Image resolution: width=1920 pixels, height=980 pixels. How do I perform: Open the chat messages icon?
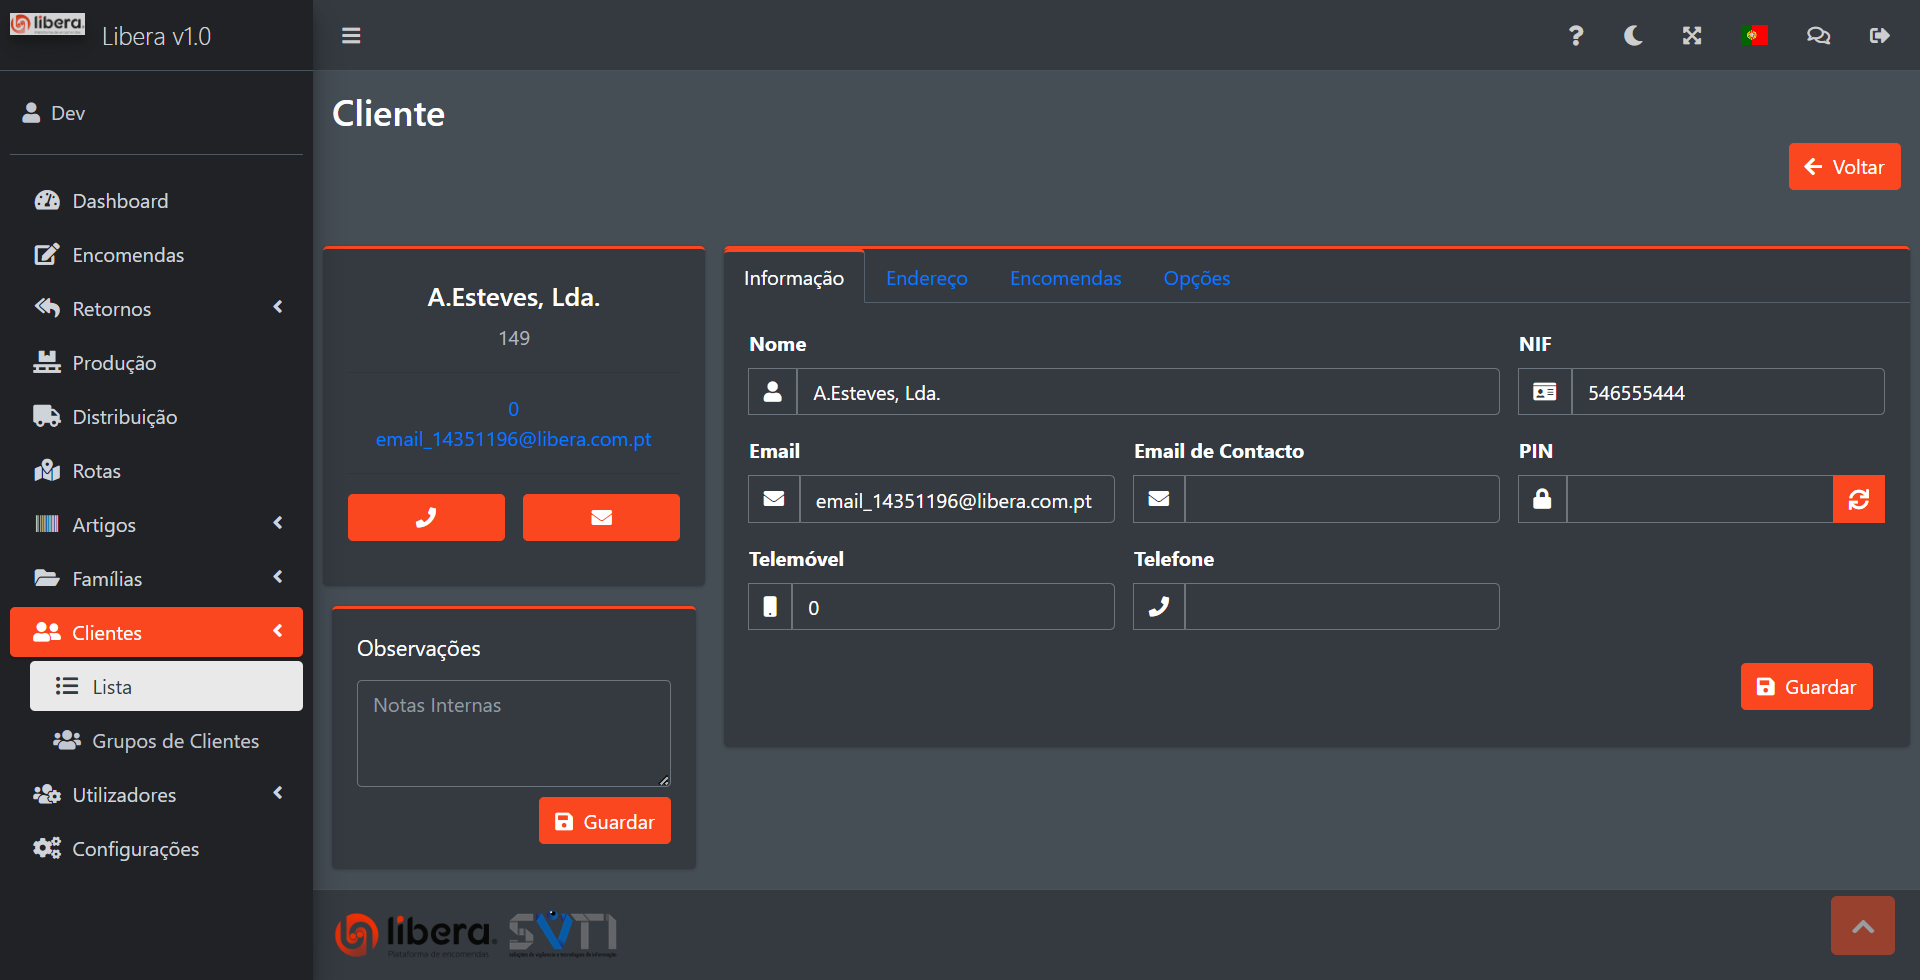point(1818,36)
